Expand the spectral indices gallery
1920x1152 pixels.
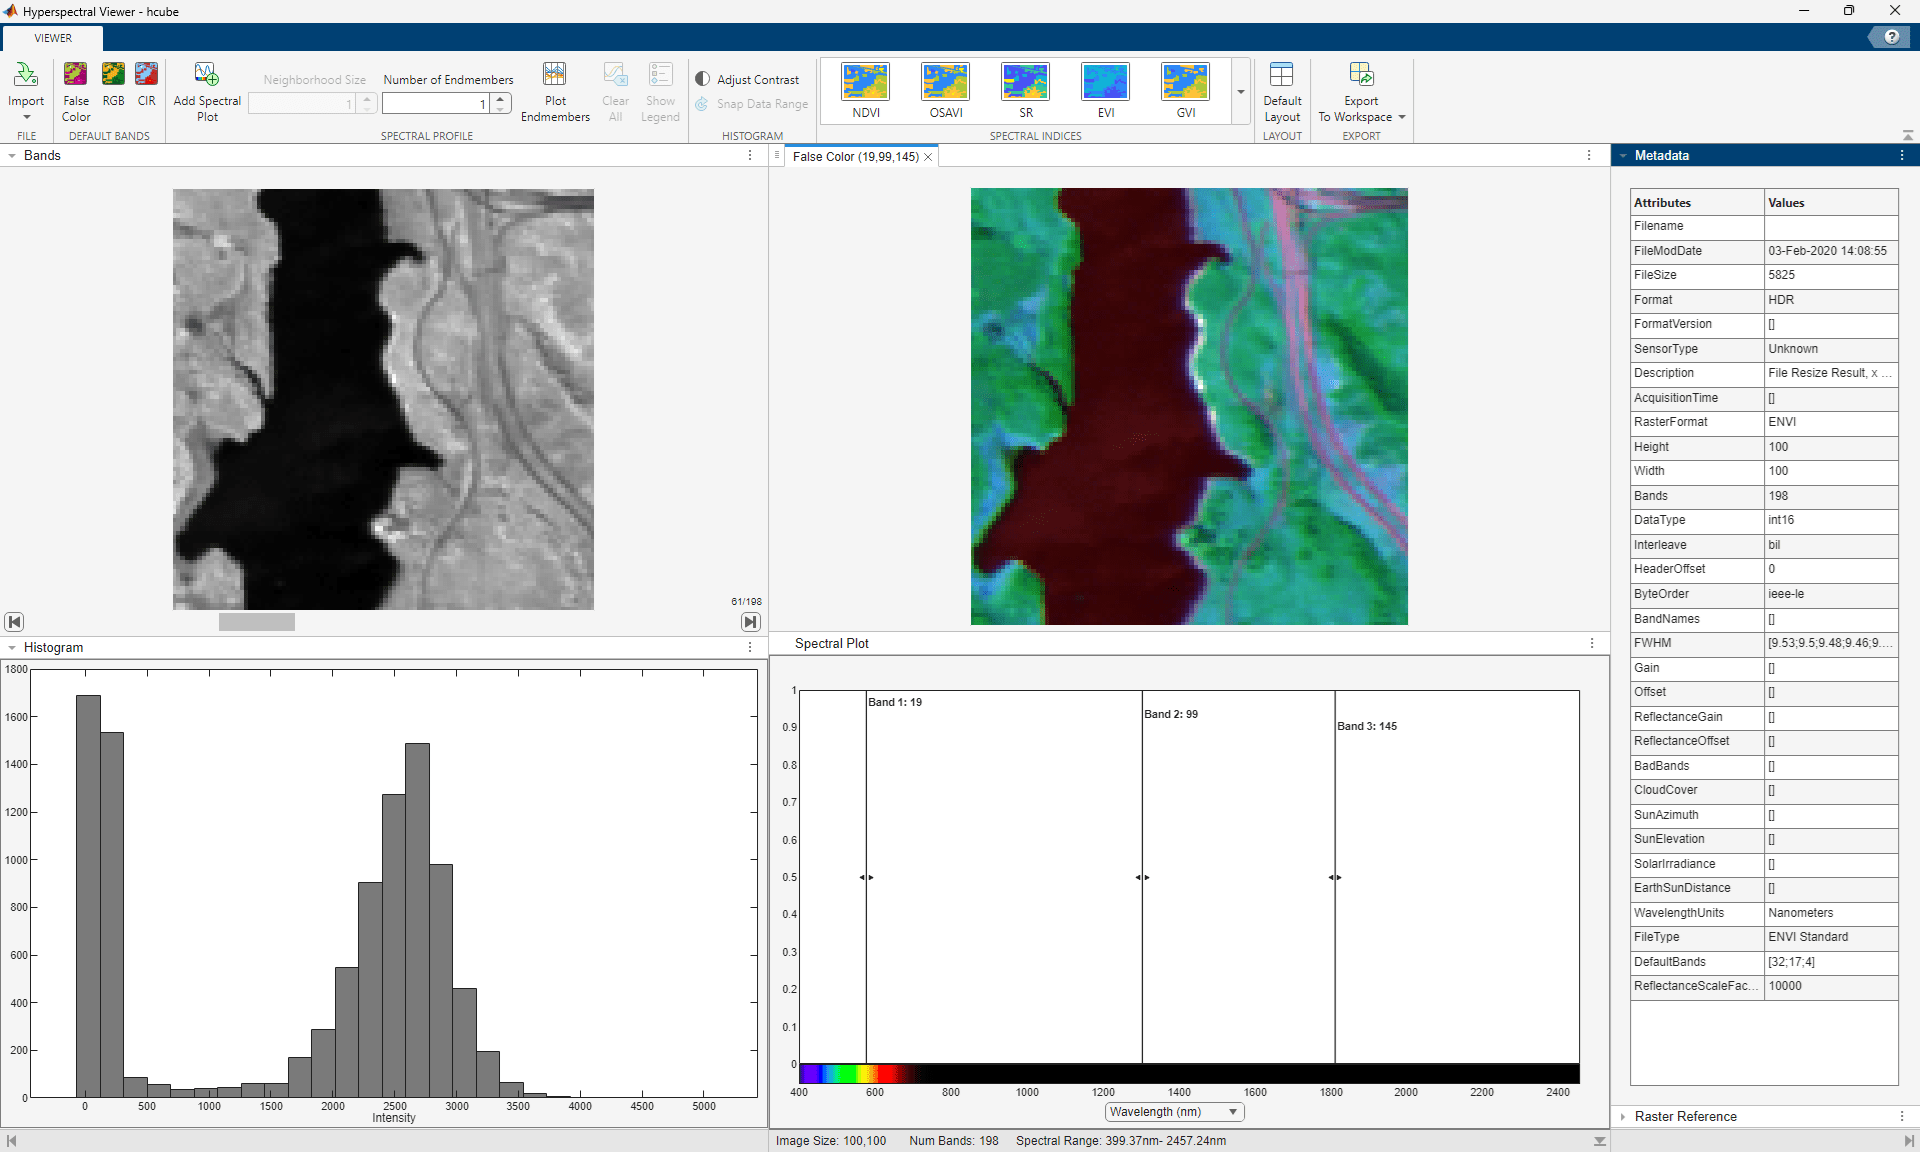1239,92
